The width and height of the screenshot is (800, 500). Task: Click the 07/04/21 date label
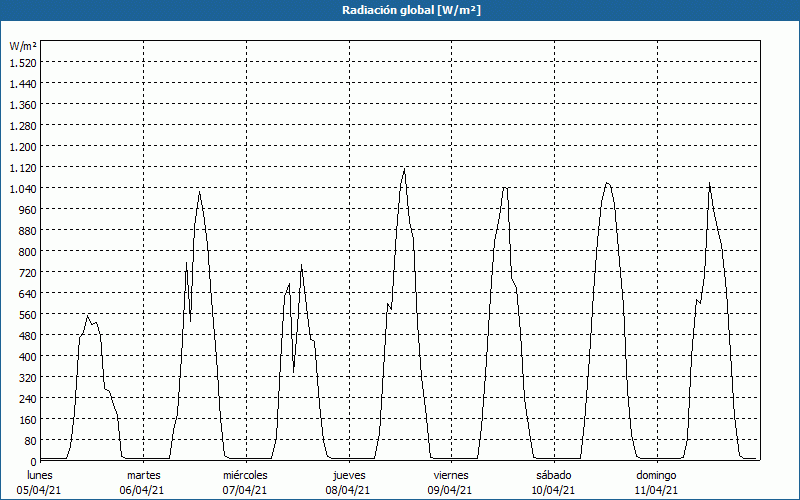point(245,490)
